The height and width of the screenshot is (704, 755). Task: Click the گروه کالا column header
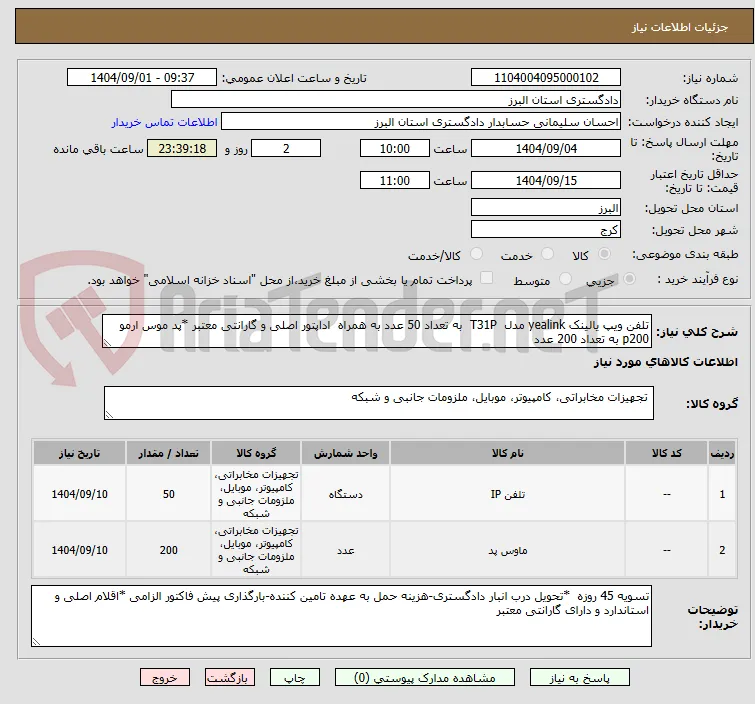(x=256, y=453)
